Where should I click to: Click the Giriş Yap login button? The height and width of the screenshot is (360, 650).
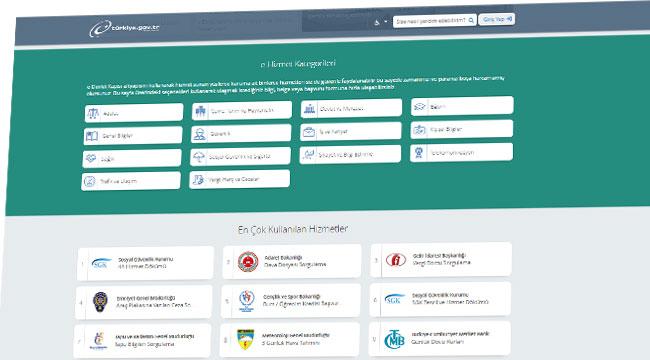pyautogui.click(x=497, y=19)
